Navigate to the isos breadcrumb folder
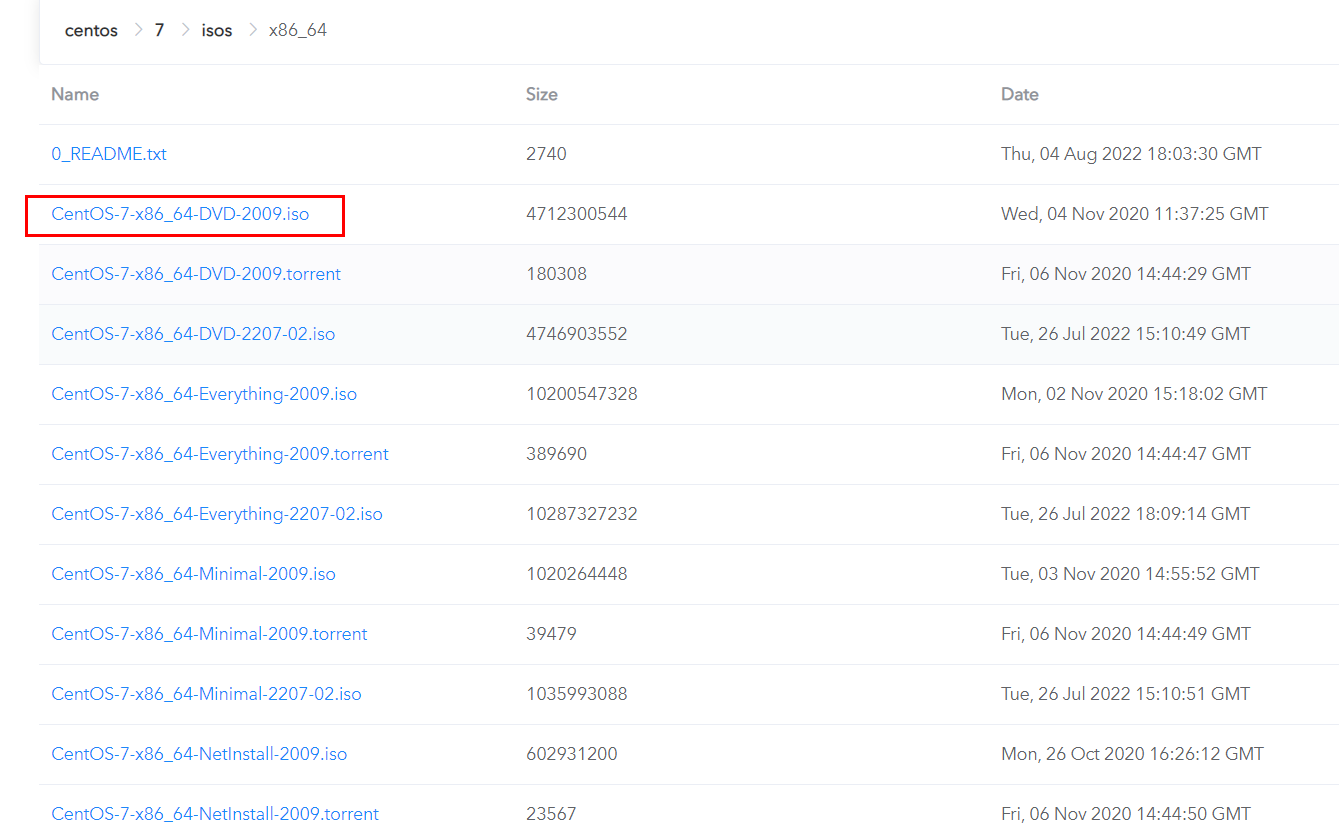 click(x=217, y=30)
